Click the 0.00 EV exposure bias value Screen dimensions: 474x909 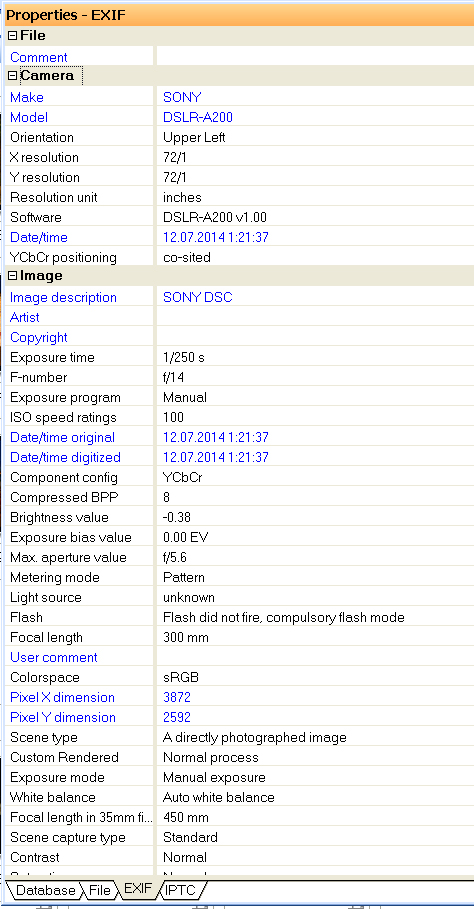point(185,537)
